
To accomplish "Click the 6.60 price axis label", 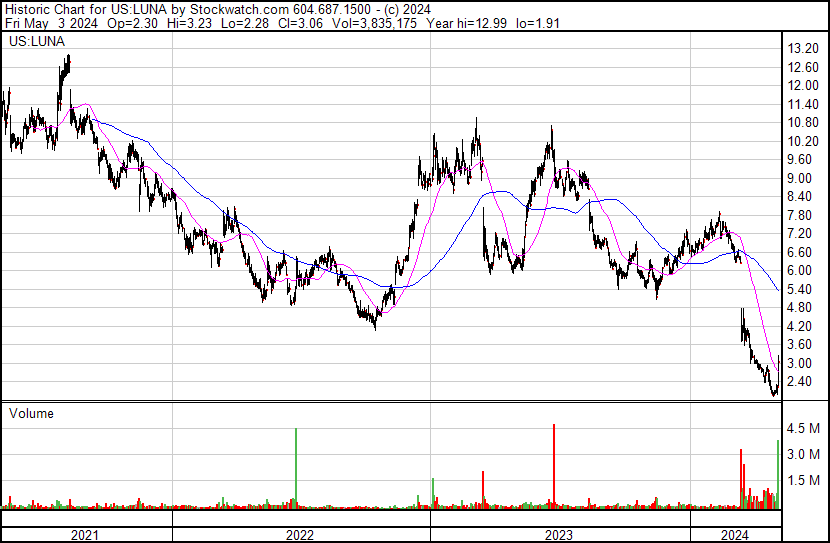I will point(800,252).
